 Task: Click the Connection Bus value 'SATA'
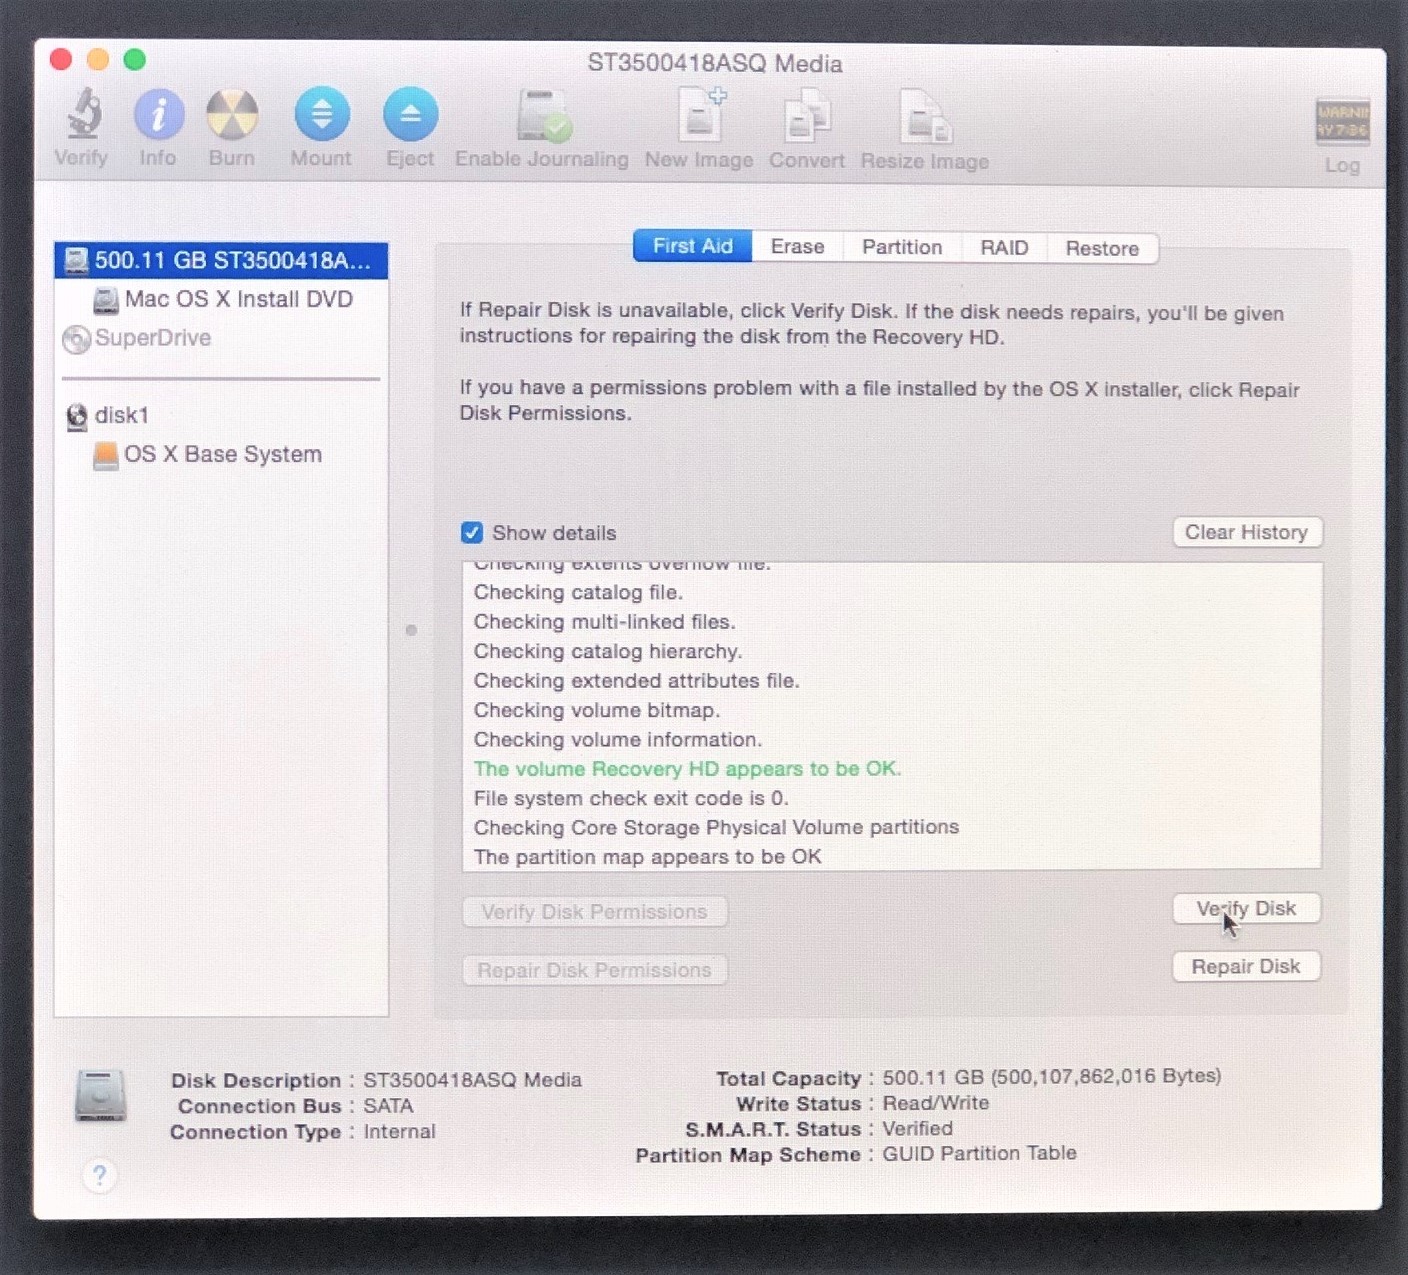[388, 1106]
